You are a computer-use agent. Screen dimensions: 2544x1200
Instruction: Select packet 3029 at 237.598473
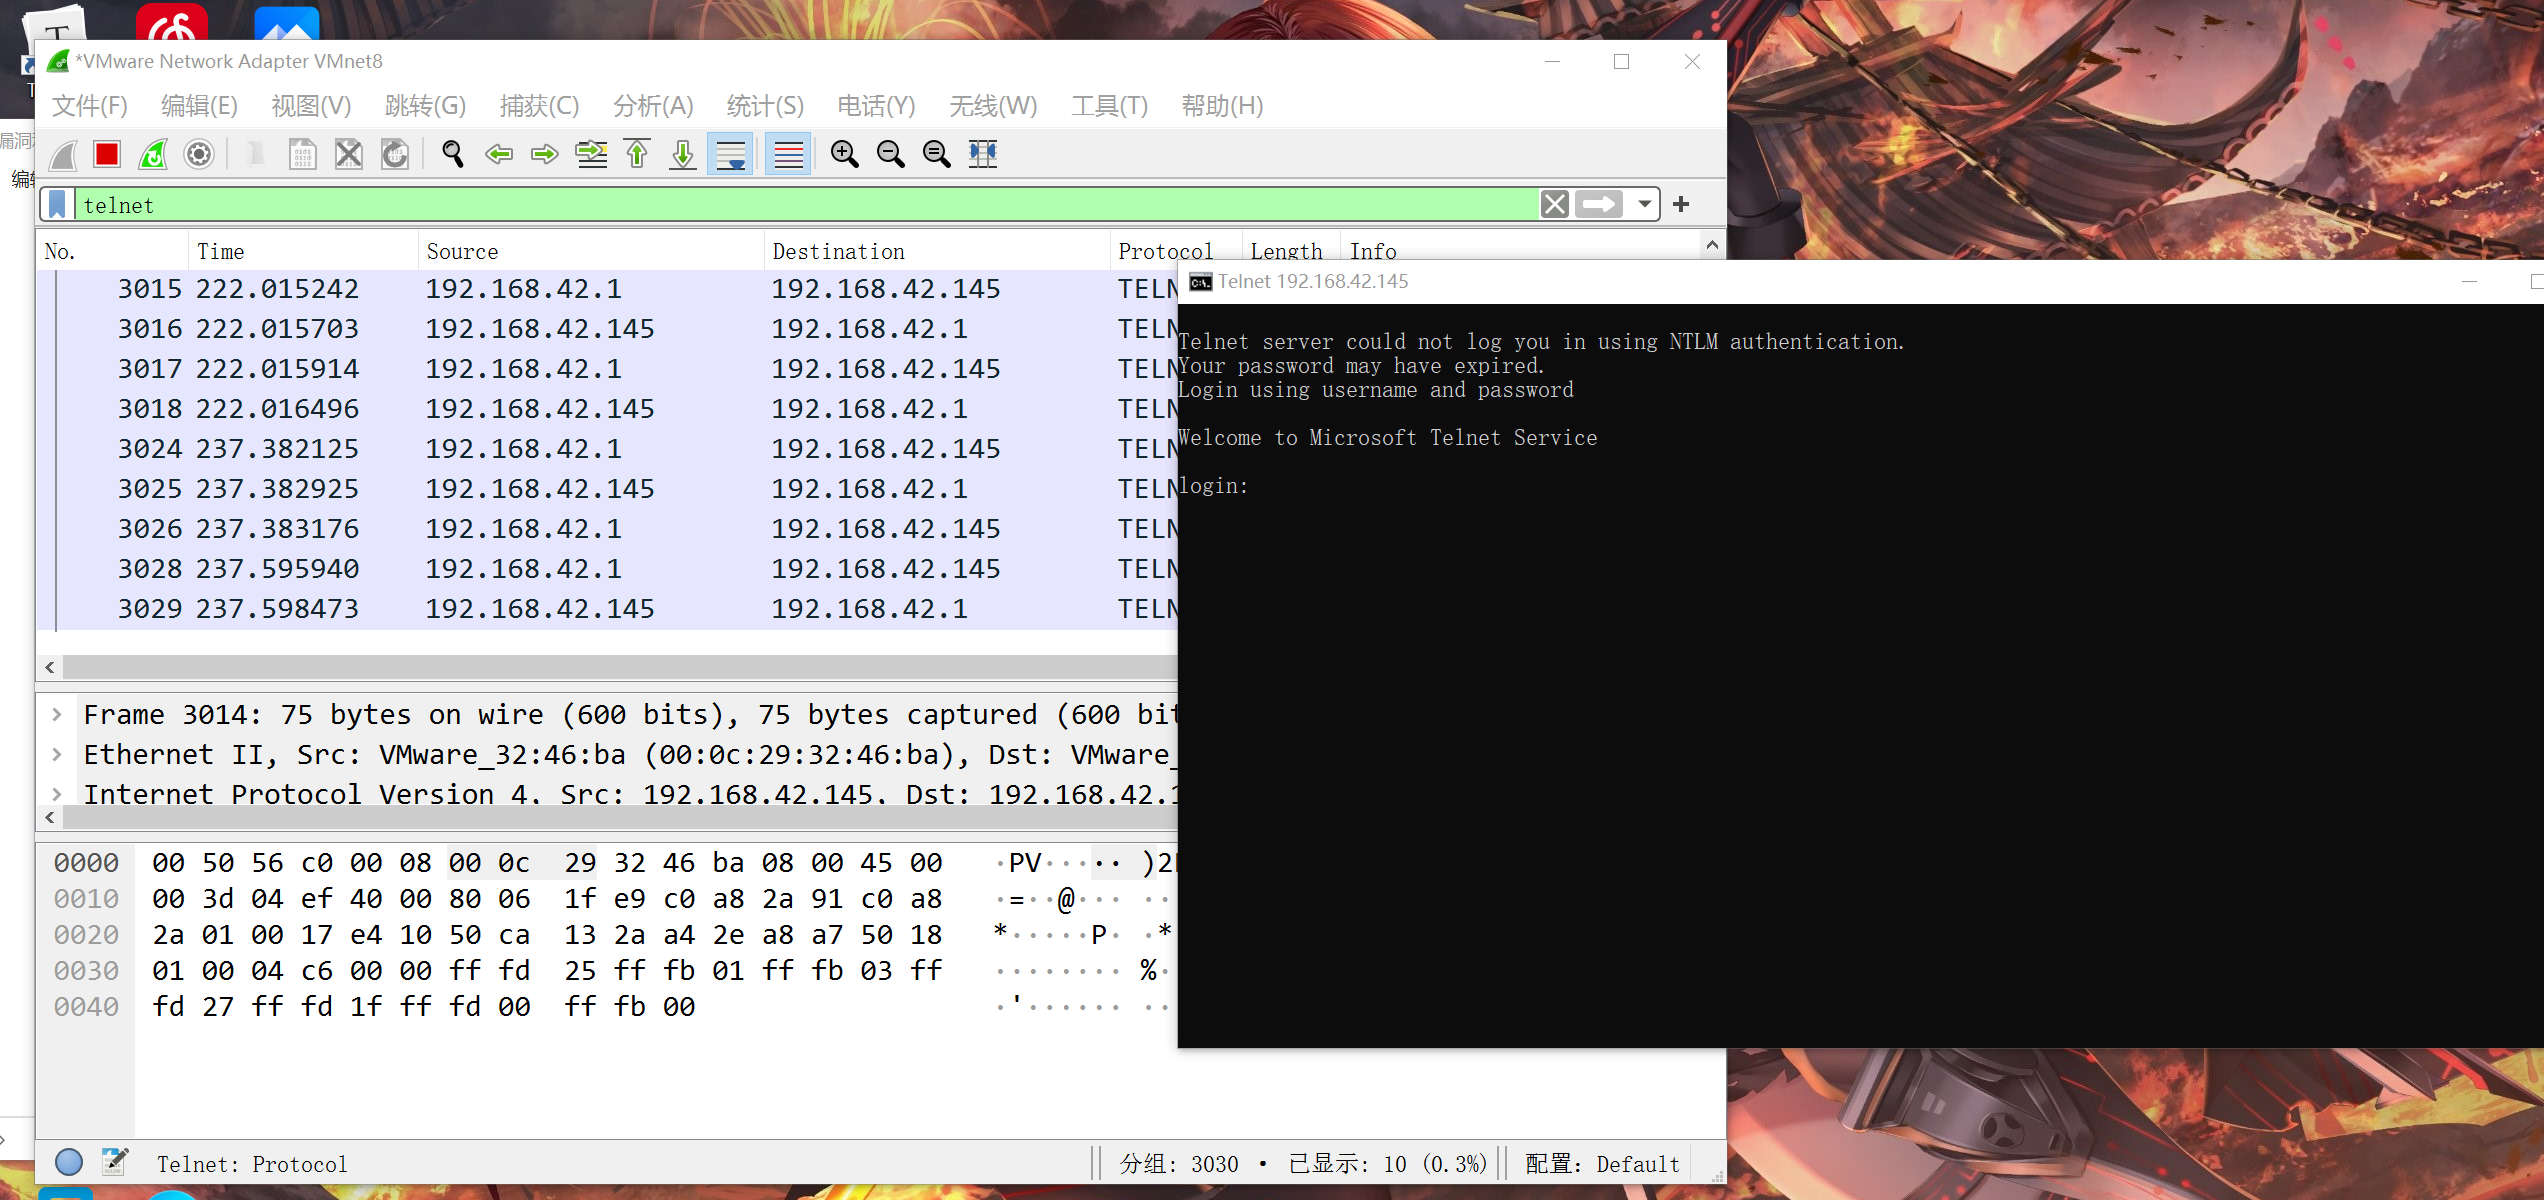(x=607, y=609)
